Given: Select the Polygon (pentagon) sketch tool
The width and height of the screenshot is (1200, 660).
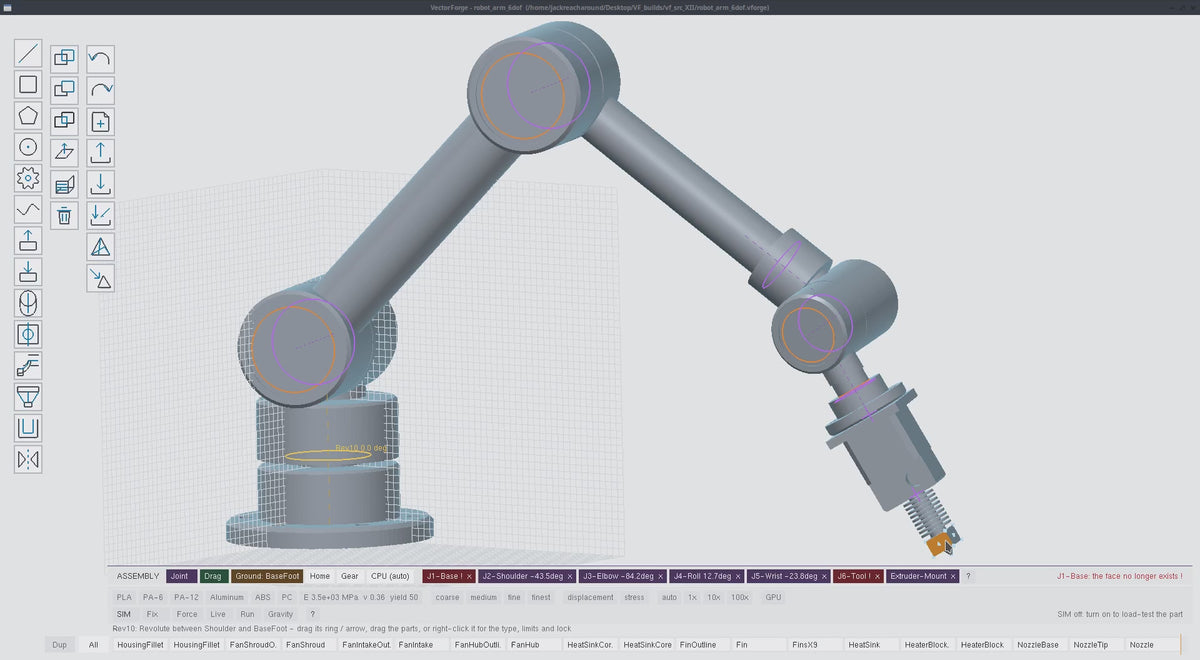Looking at the screenshot, I should (29, 115).
